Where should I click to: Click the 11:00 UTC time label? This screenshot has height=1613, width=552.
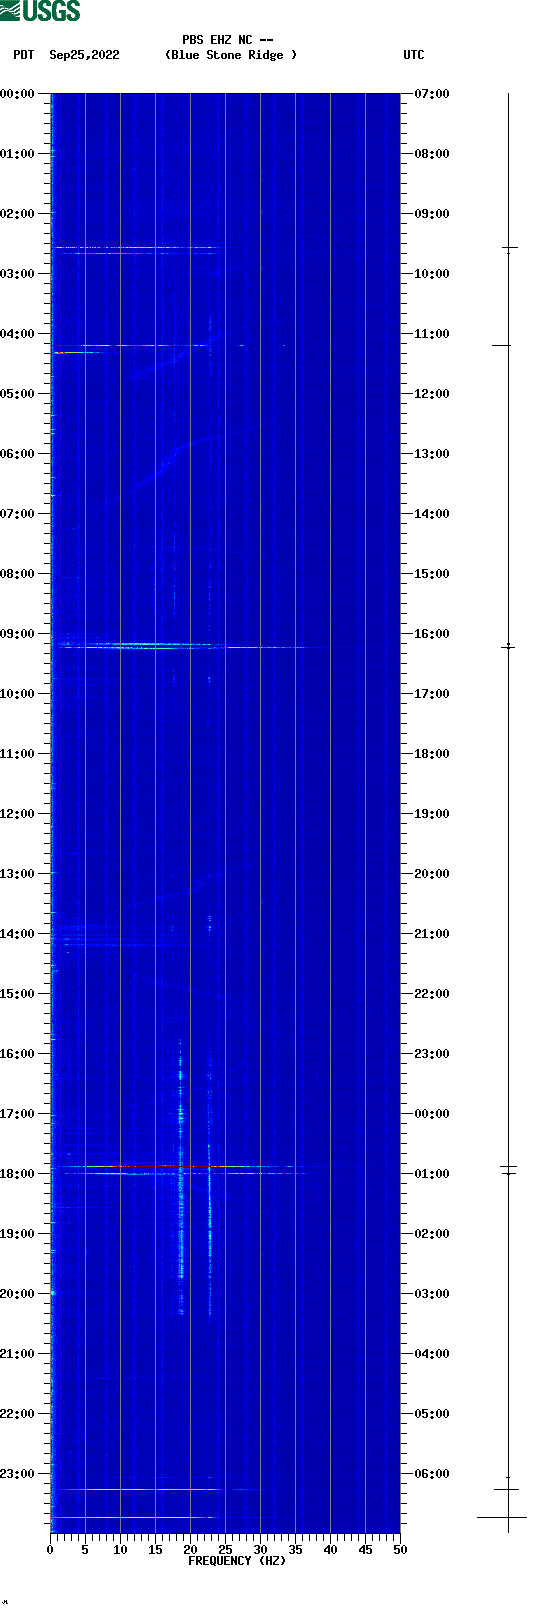pos(432,334)
